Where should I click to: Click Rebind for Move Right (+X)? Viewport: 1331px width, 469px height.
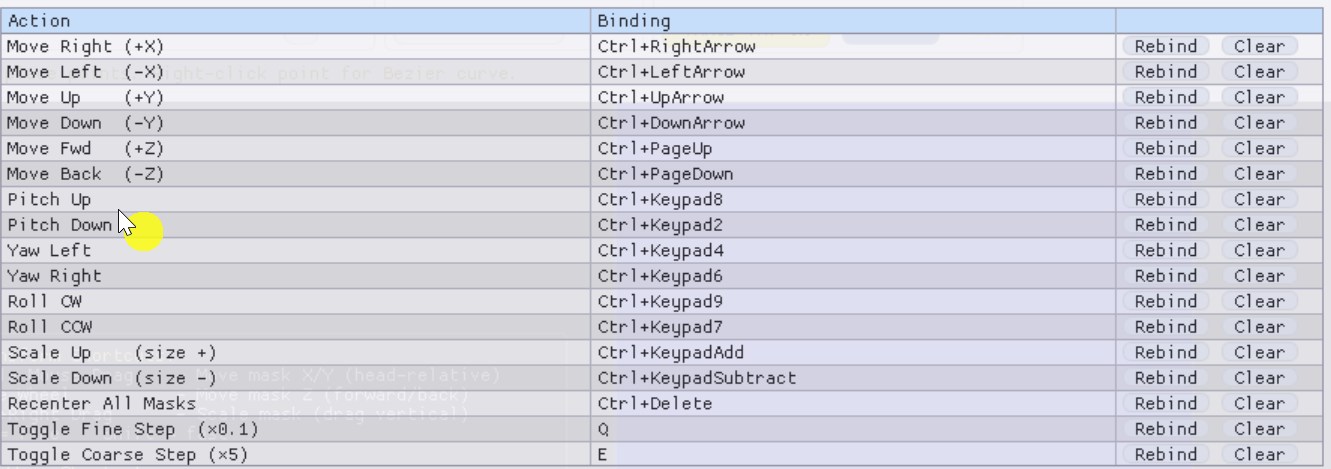[x=1165, y=46]
